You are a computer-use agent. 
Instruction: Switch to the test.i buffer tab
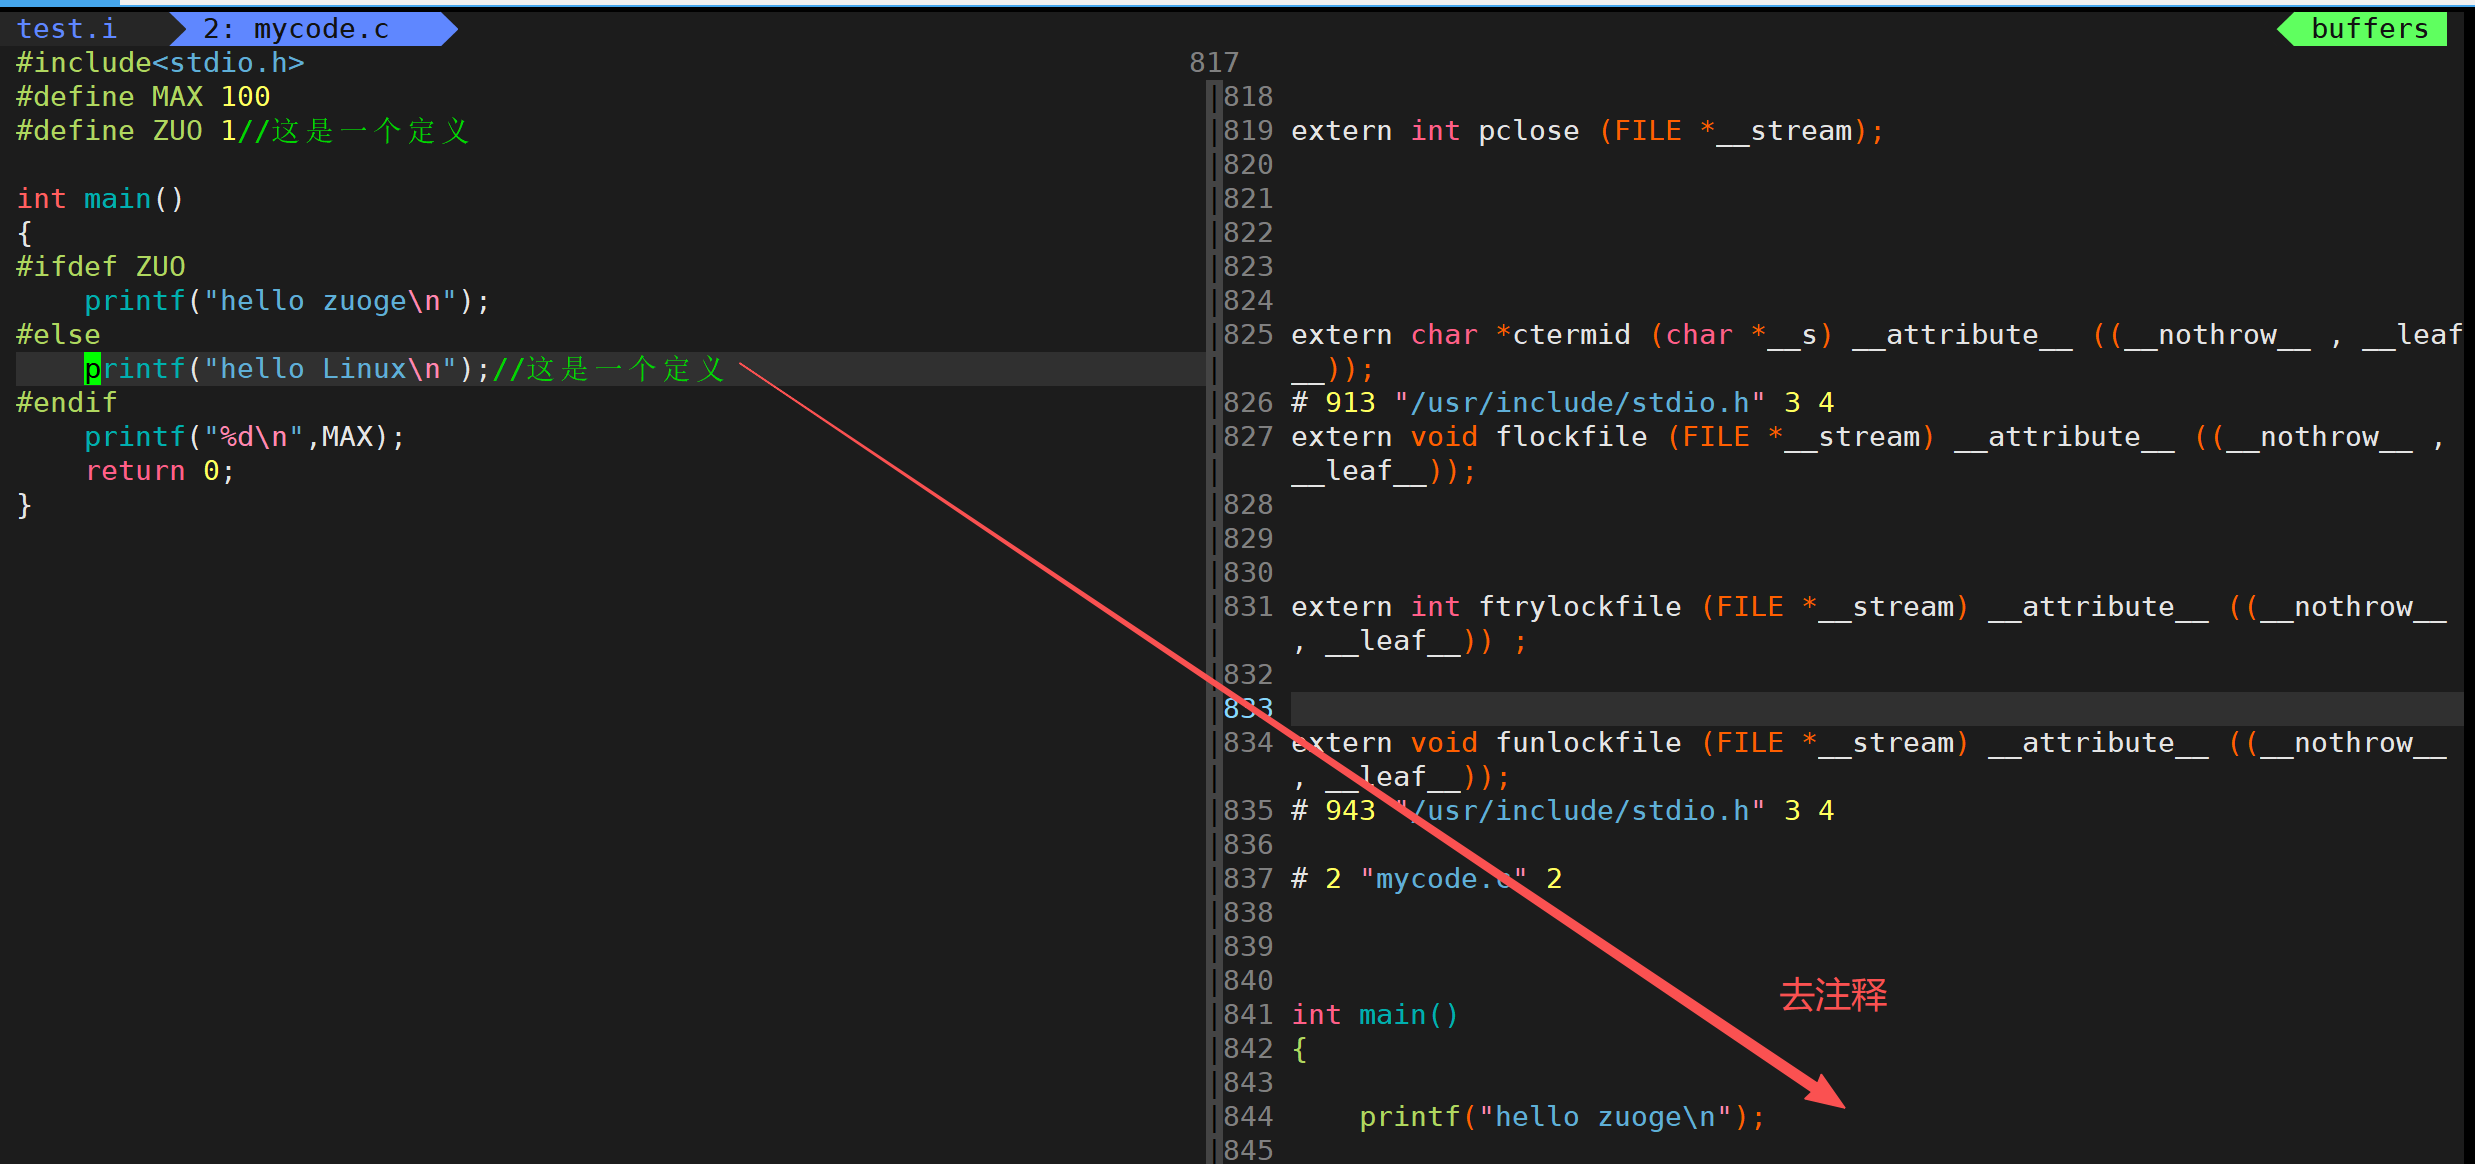(x=67, y=29)
